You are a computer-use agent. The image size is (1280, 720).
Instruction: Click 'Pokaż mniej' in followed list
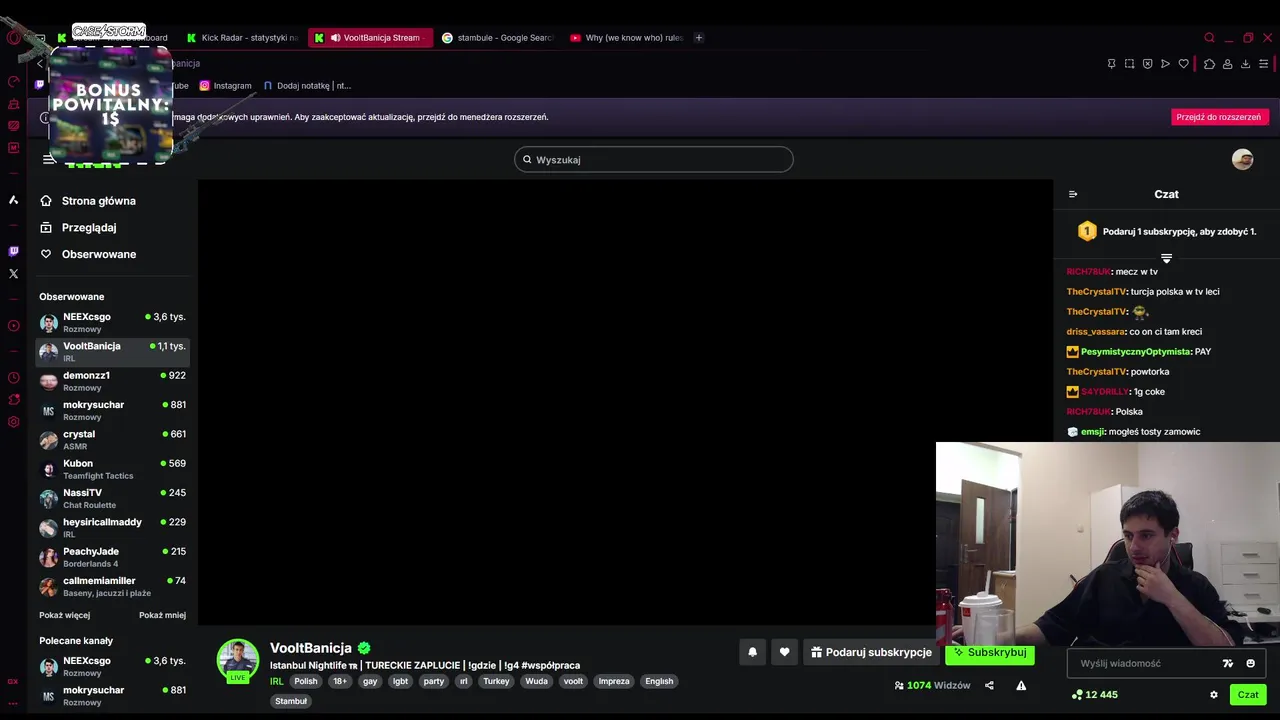pyautogui.click(x=162, y=615)
